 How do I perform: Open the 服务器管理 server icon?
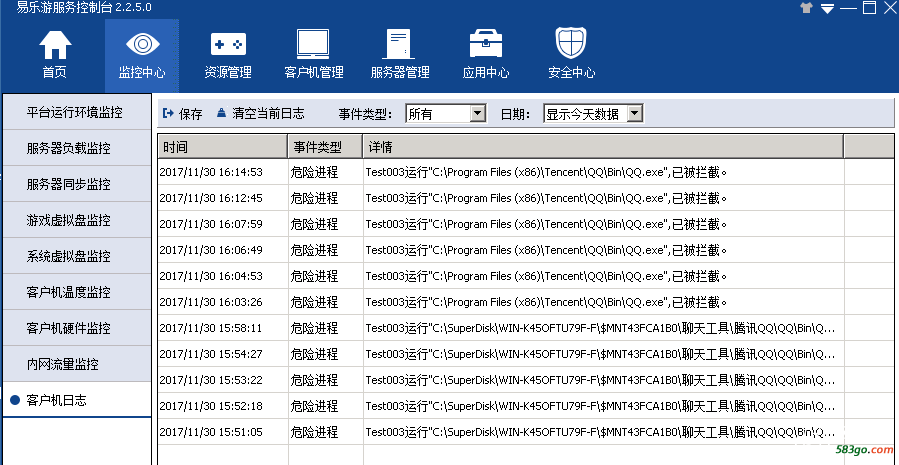400,44
